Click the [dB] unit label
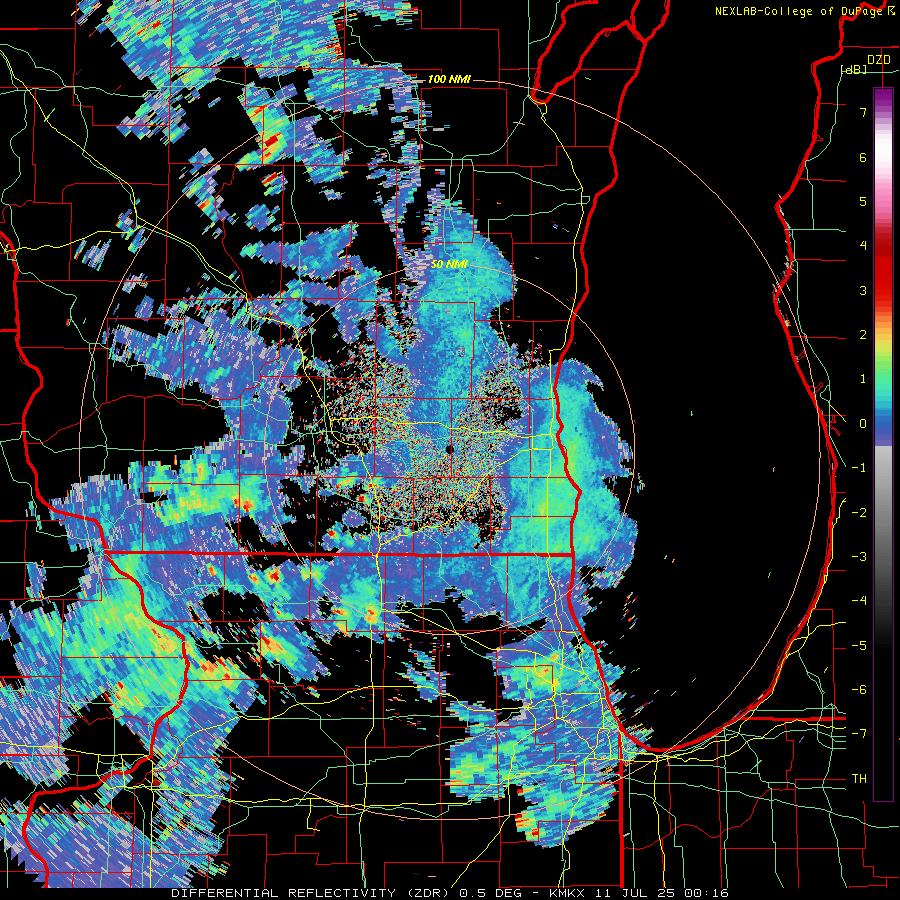900x900 pixels. coord(854,69)
